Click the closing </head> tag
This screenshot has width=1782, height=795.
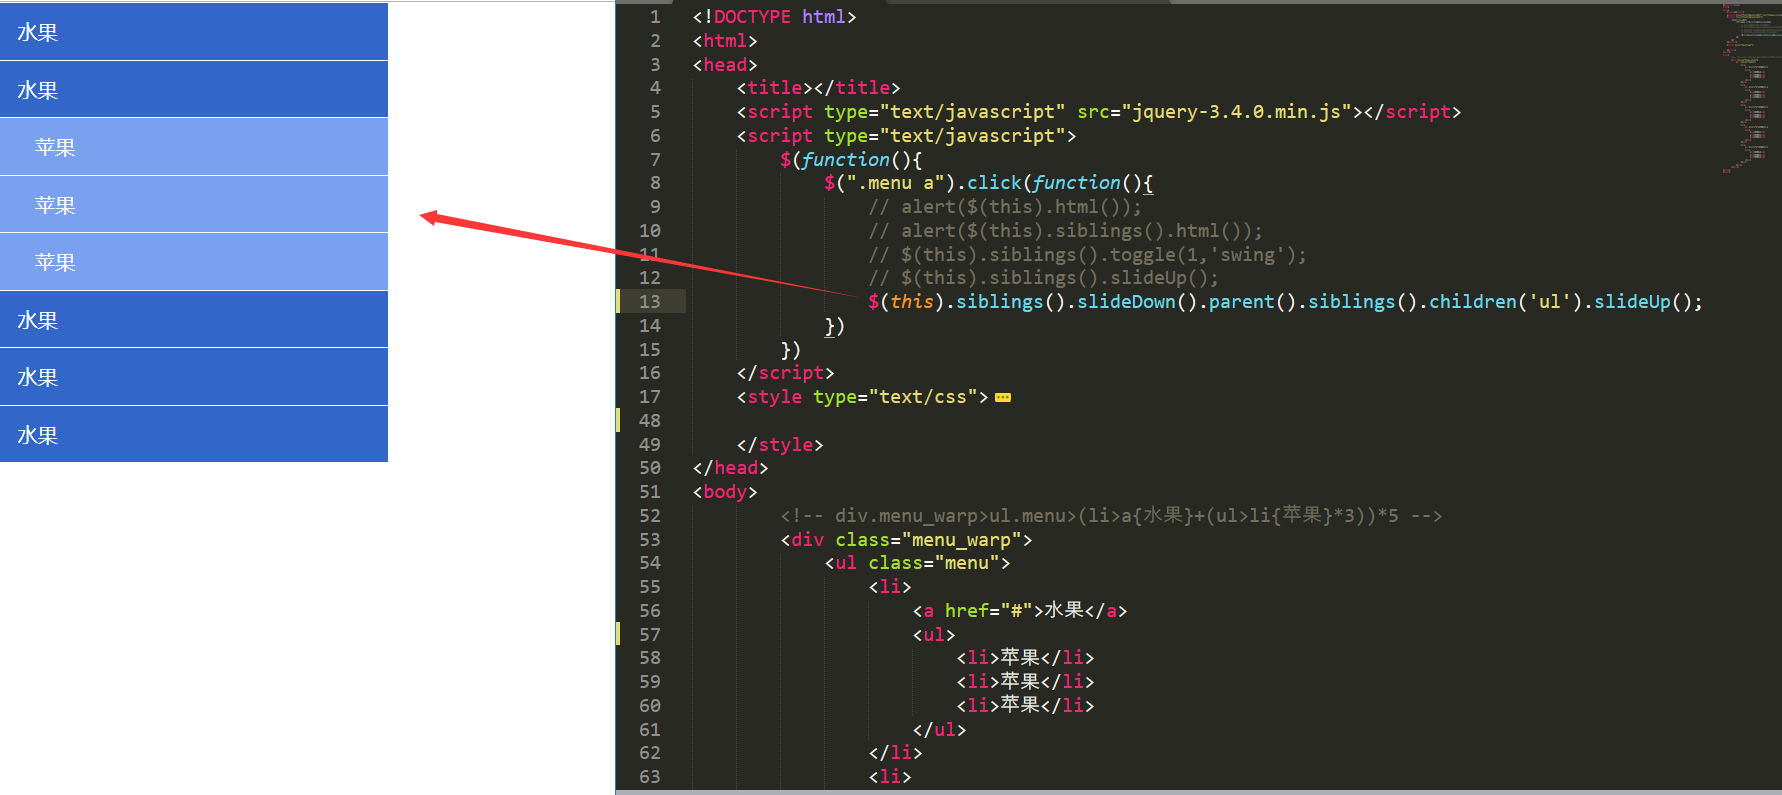[730, 468]
